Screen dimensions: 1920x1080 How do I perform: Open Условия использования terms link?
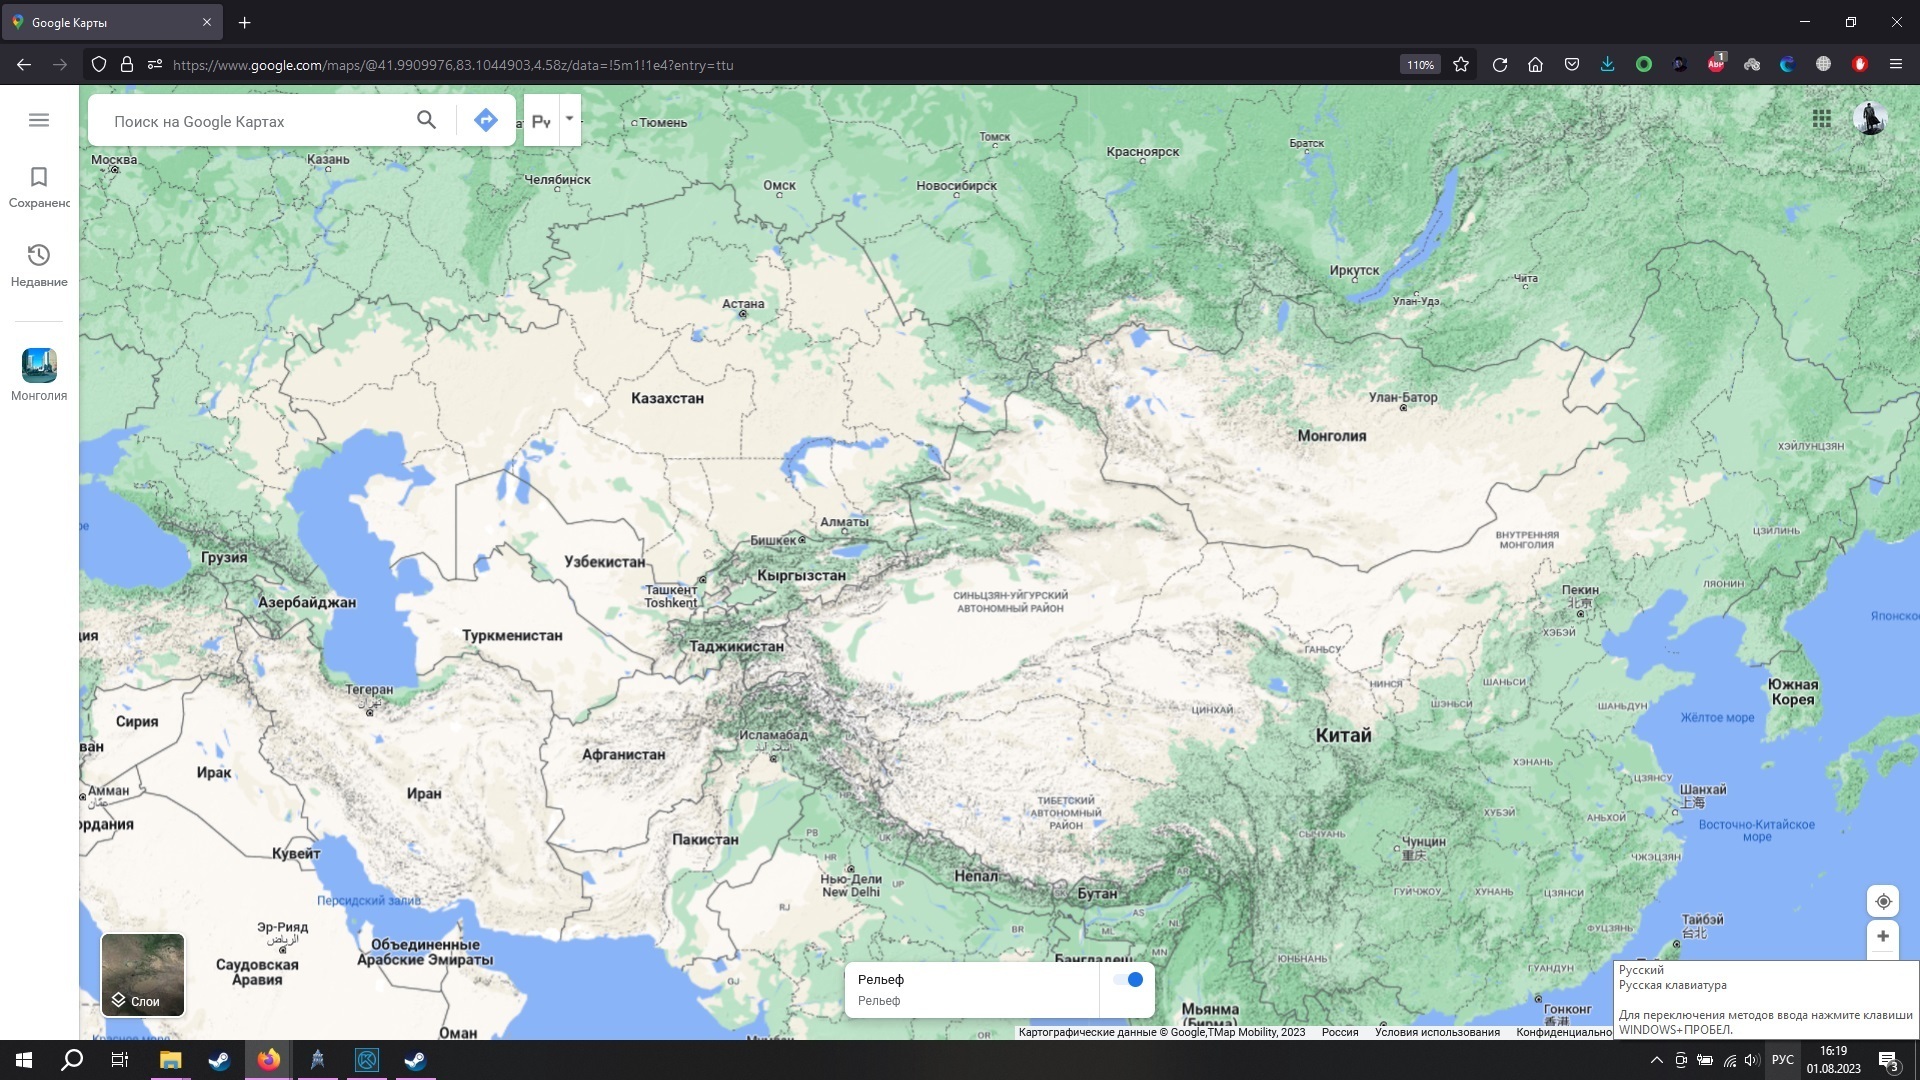coord(1437,1032)
